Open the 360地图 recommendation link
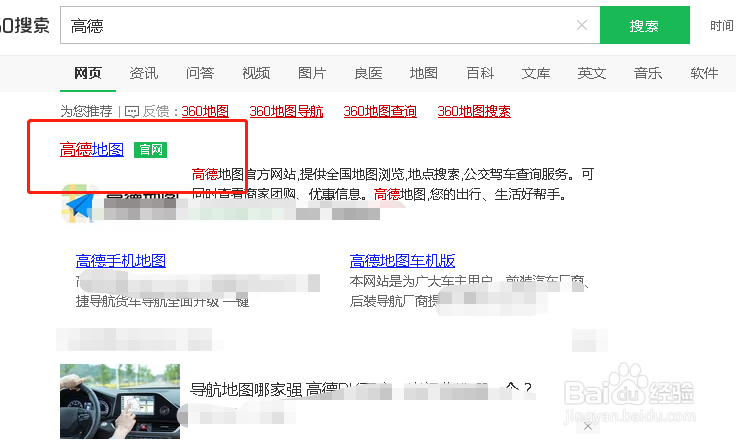 coord(205,111)
